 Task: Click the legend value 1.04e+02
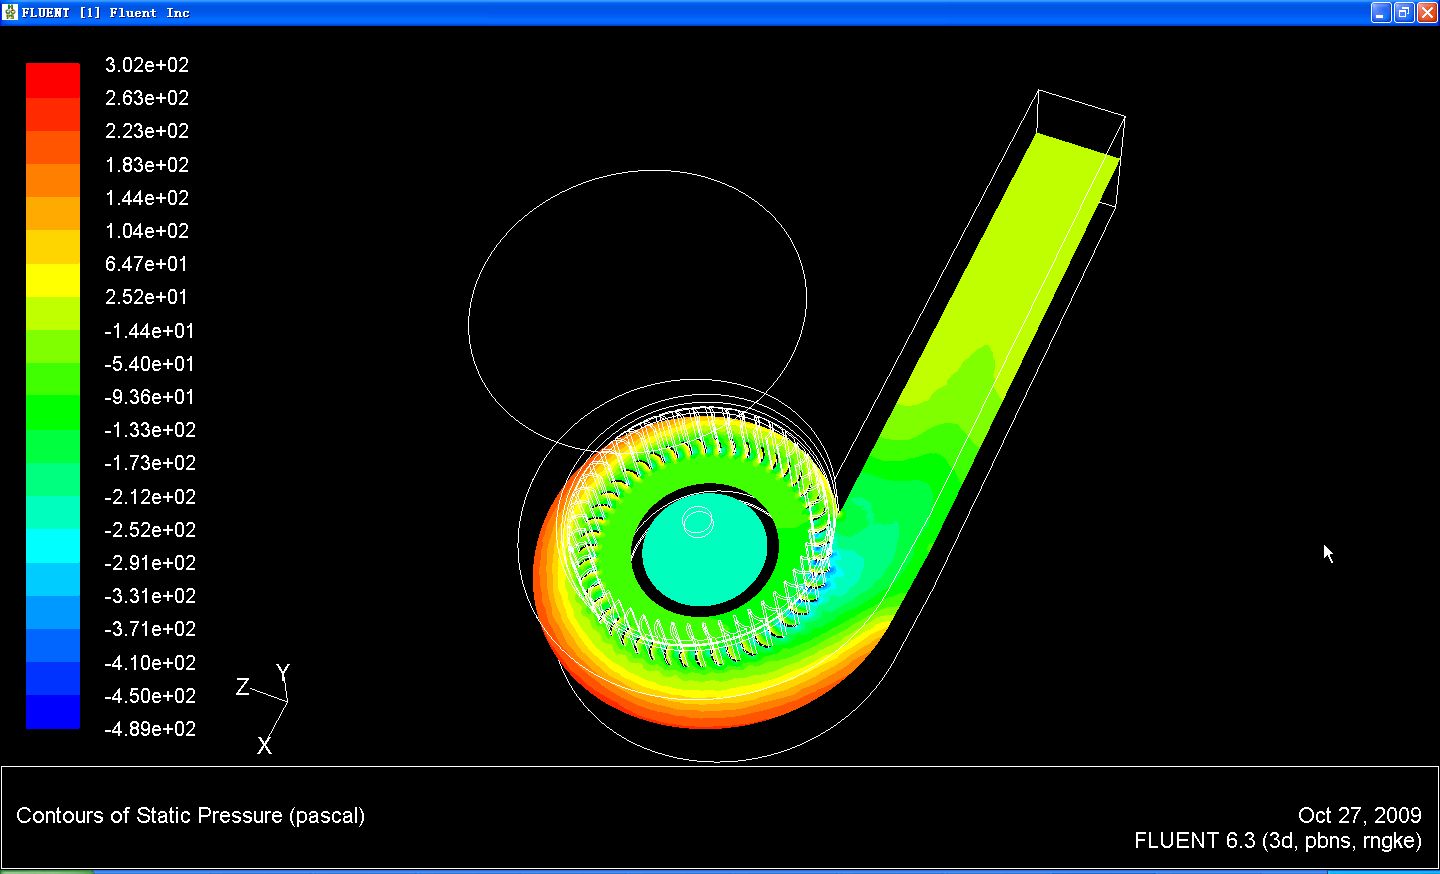(147, 231)
